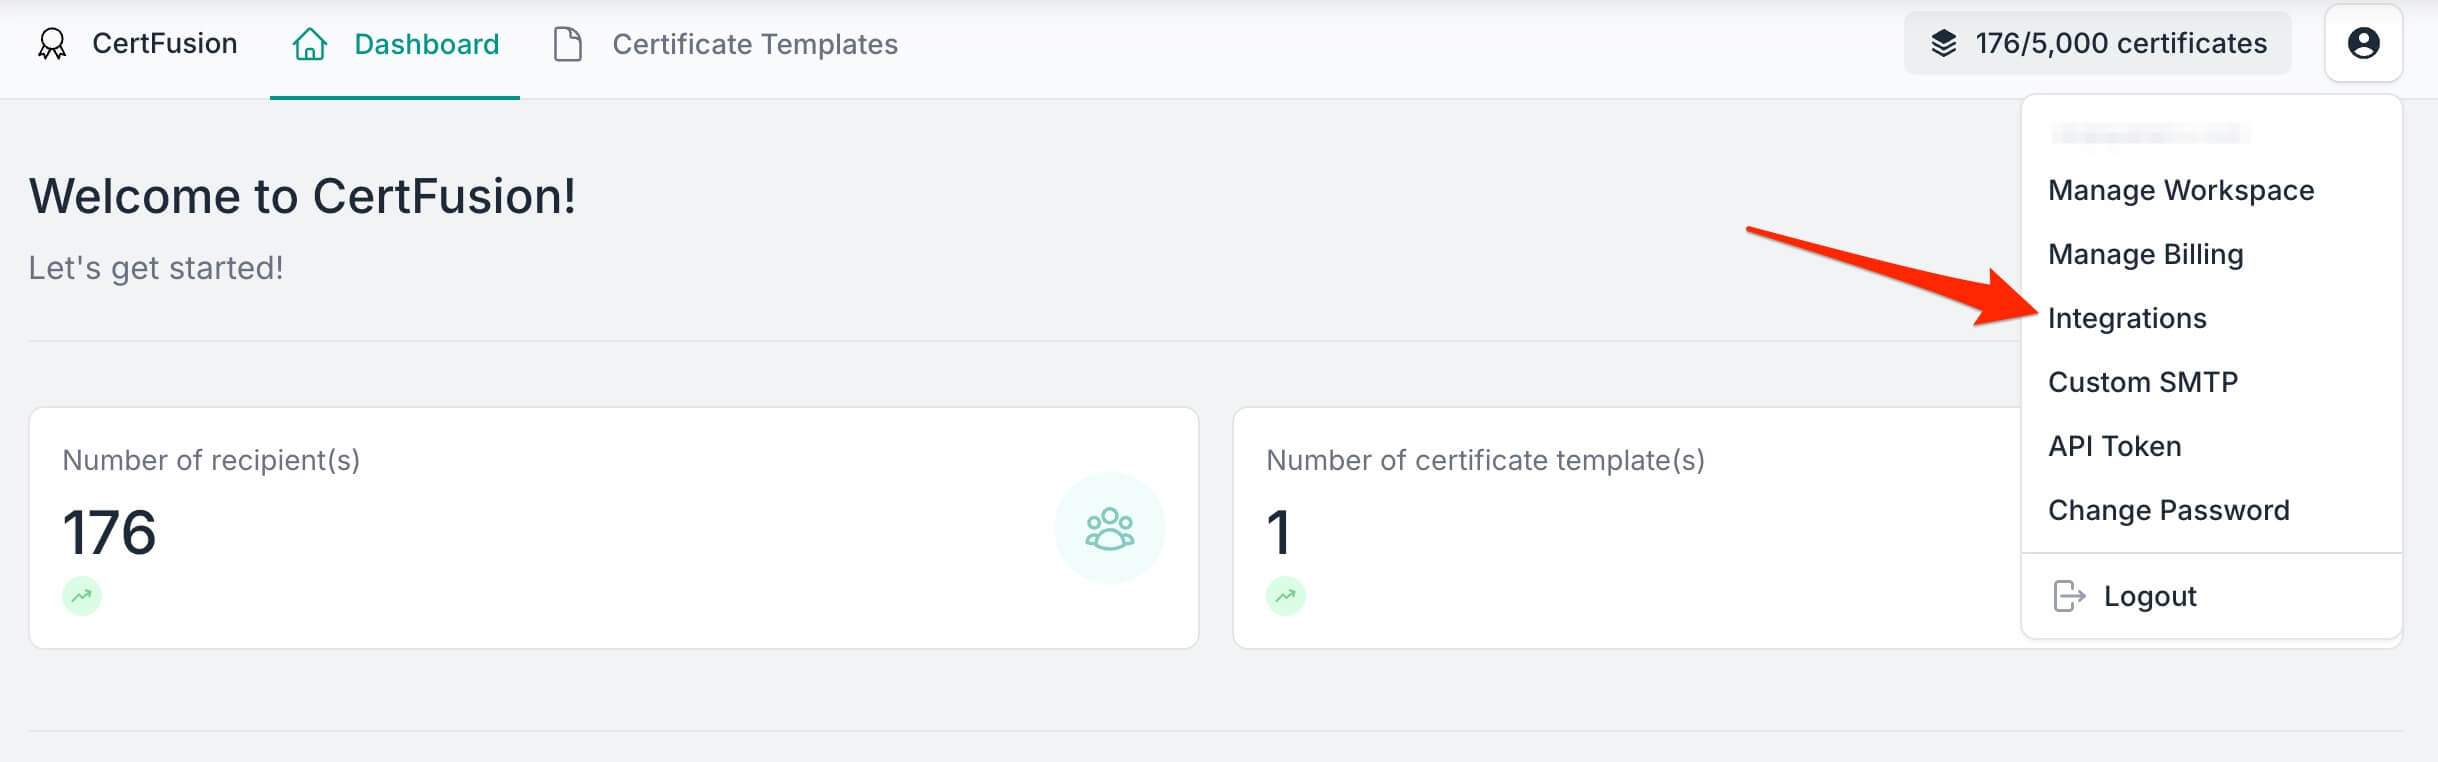Screen dimensions: 2438x762
Task: Click the 176/5,000 certificates usage badge
Action: (x=2097, y=43)
